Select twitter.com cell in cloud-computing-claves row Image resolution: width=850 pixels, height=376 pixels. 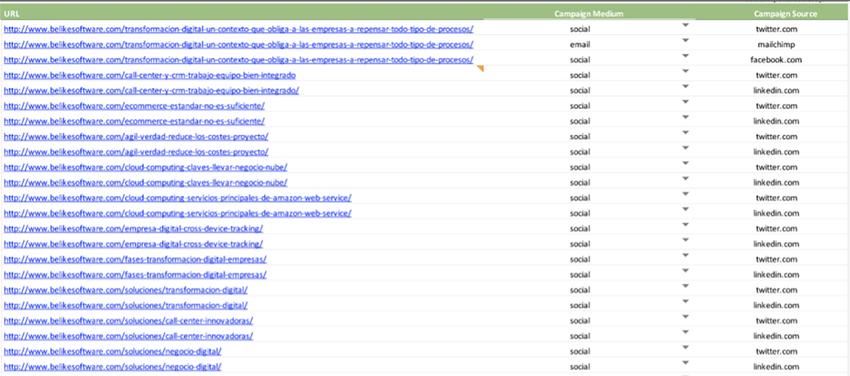776,167
